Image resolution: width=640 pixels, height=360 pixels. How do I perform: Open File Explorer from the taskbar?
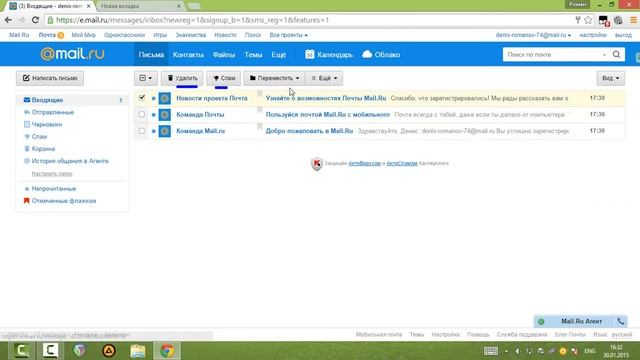tap(138, 351)
